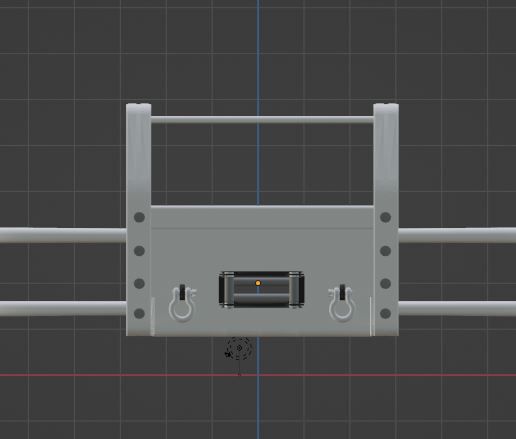
Task: Select the thin top crossbar between uprights
Action: click(x=262, y=120)
